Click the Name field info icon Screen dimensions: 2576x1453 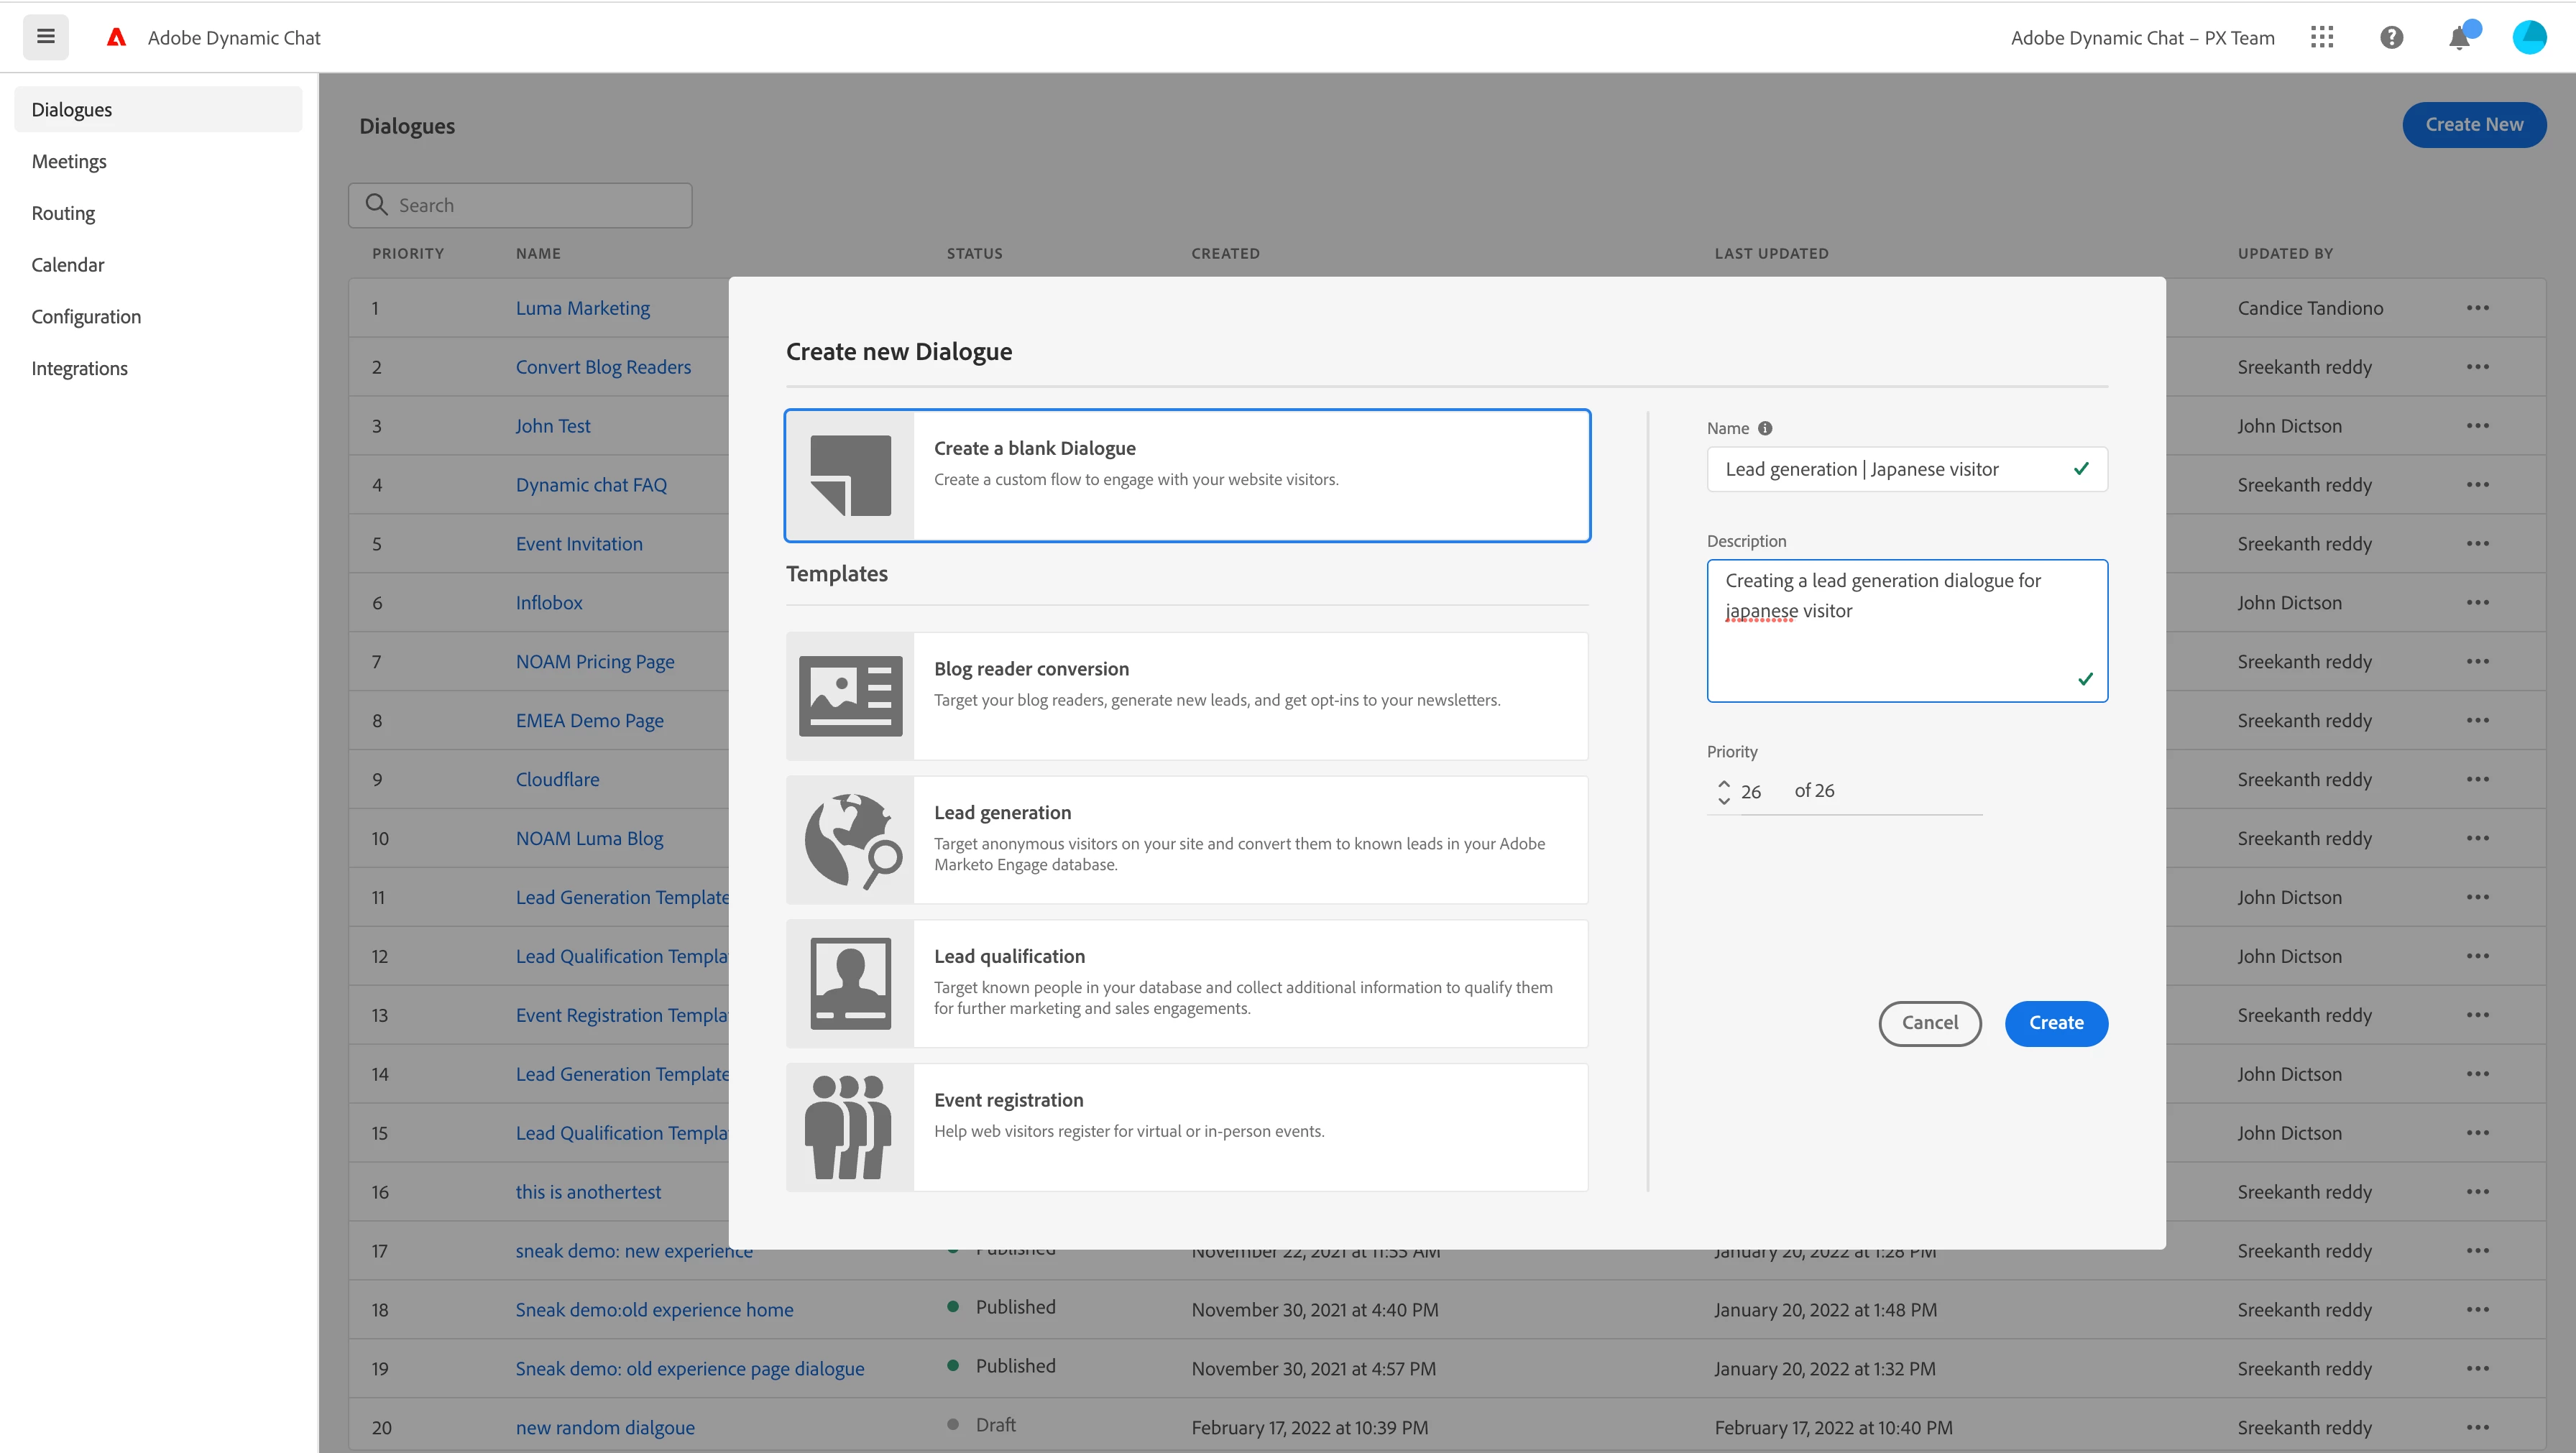click(x=1765, y=428)
